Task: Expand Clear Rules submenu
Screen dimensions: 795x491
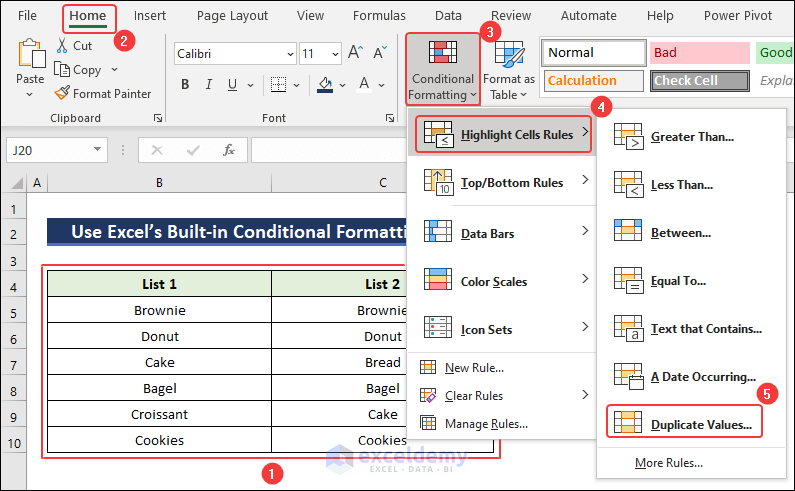Action: [503, 395]
